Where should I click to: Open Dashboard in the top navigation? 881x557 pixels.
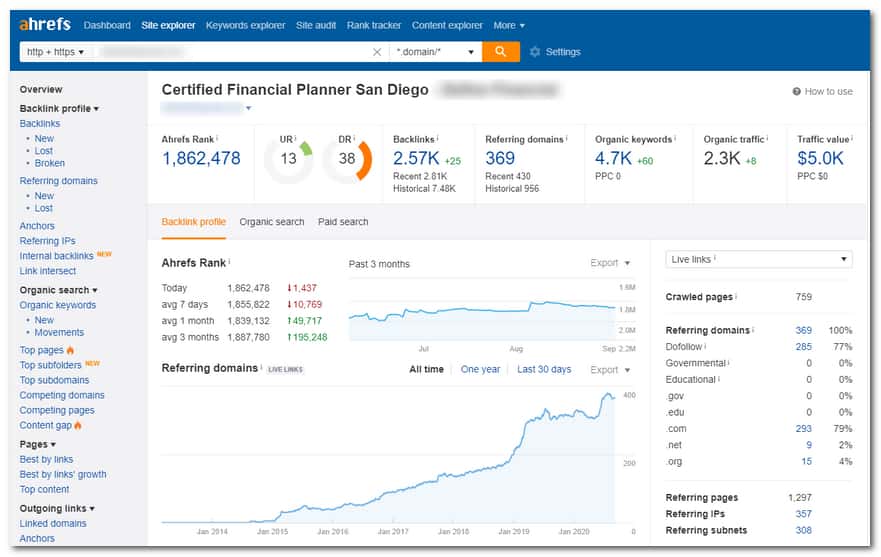coord(107,25)
